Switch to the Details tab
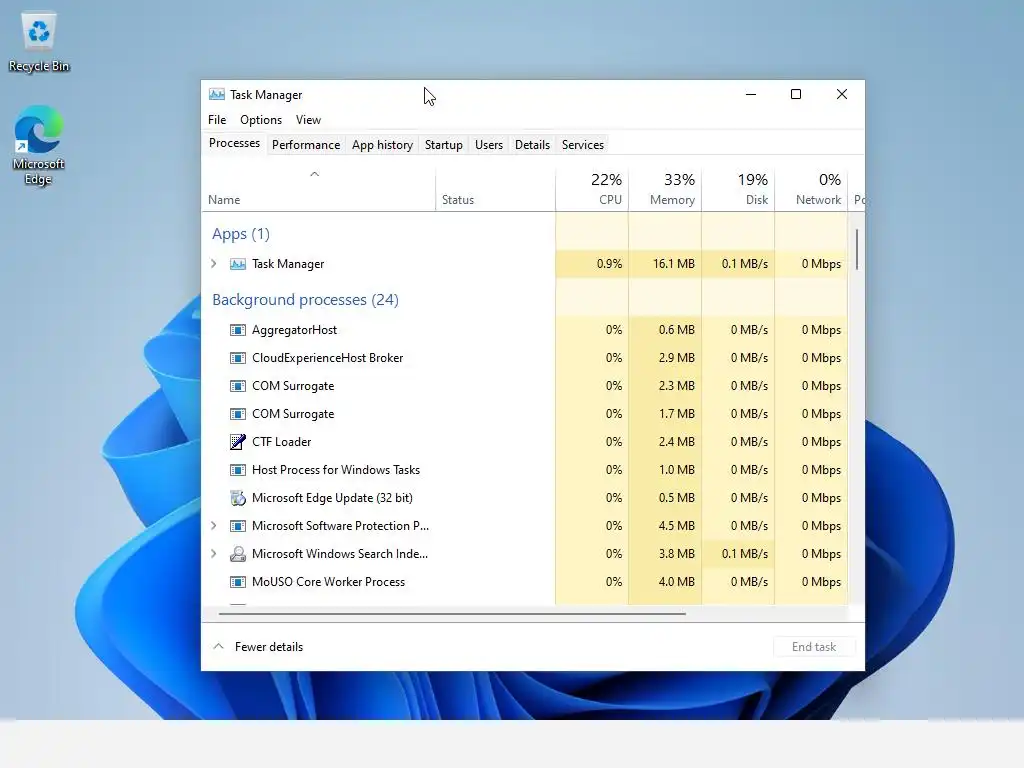 [x=532, y=145]
